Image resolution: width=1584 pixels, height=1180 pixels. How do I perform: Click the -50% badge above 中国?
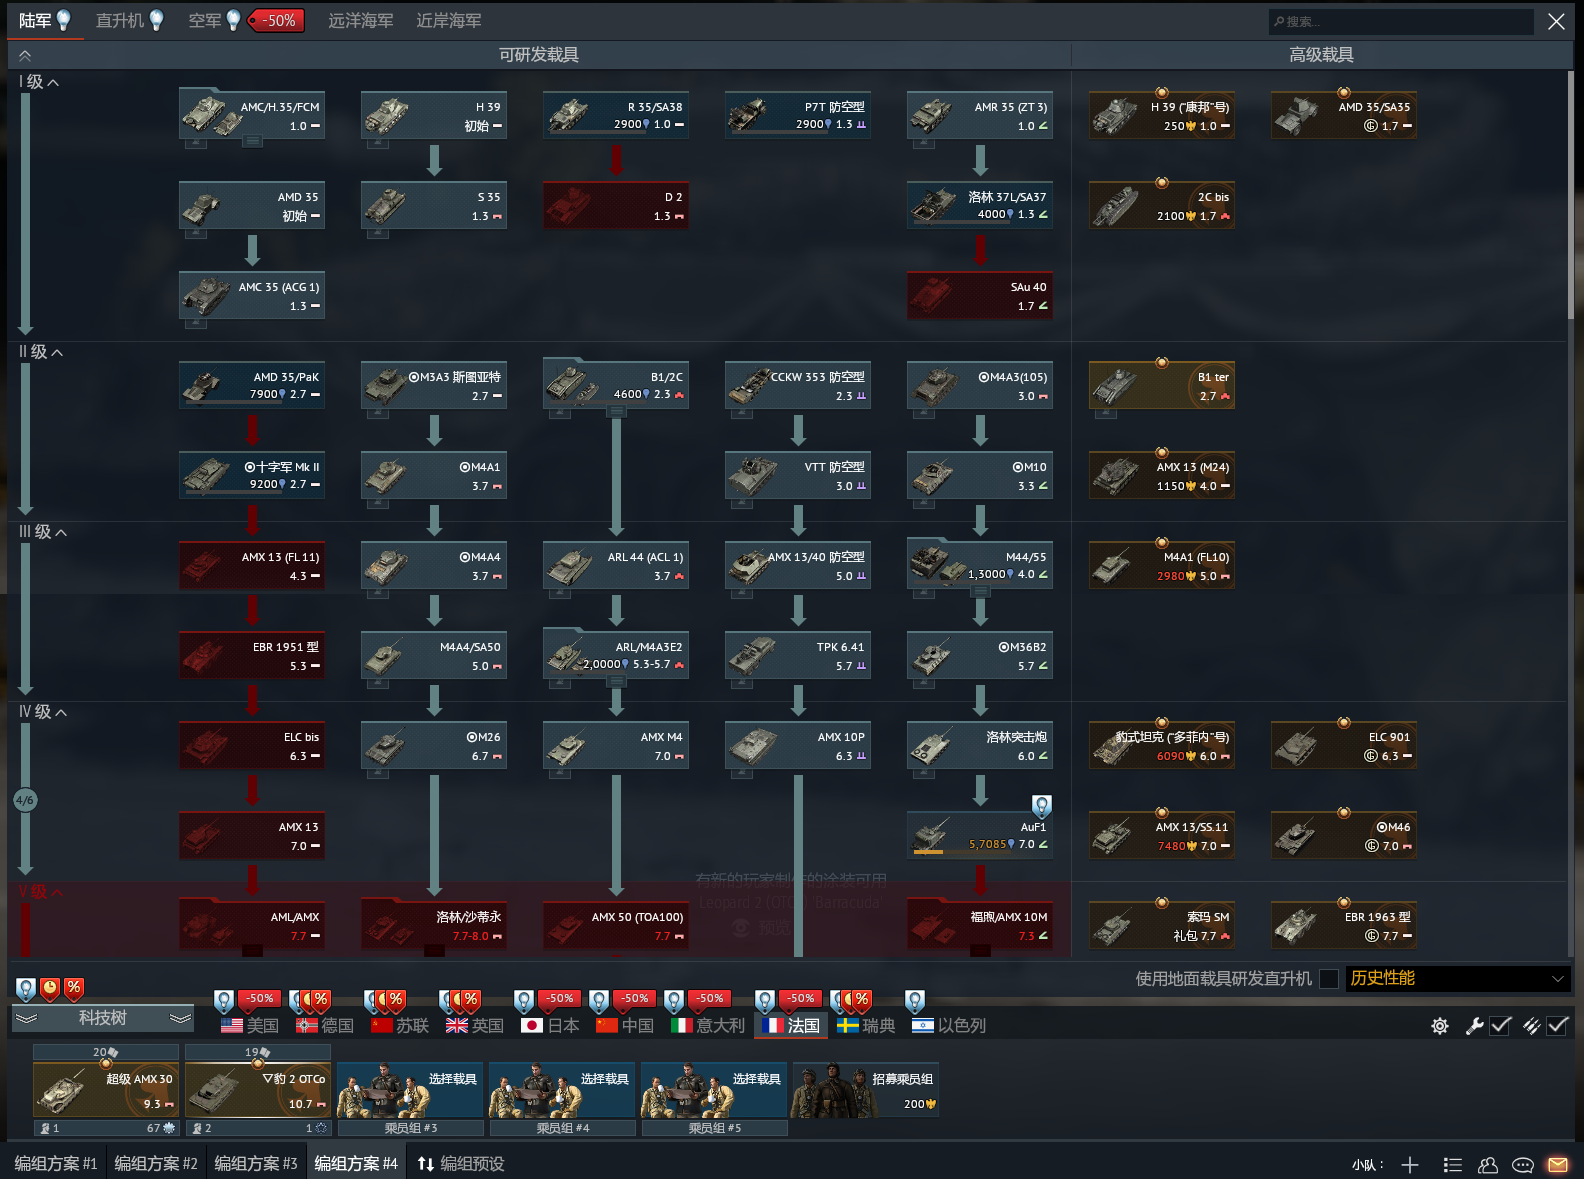coord(634,999)
